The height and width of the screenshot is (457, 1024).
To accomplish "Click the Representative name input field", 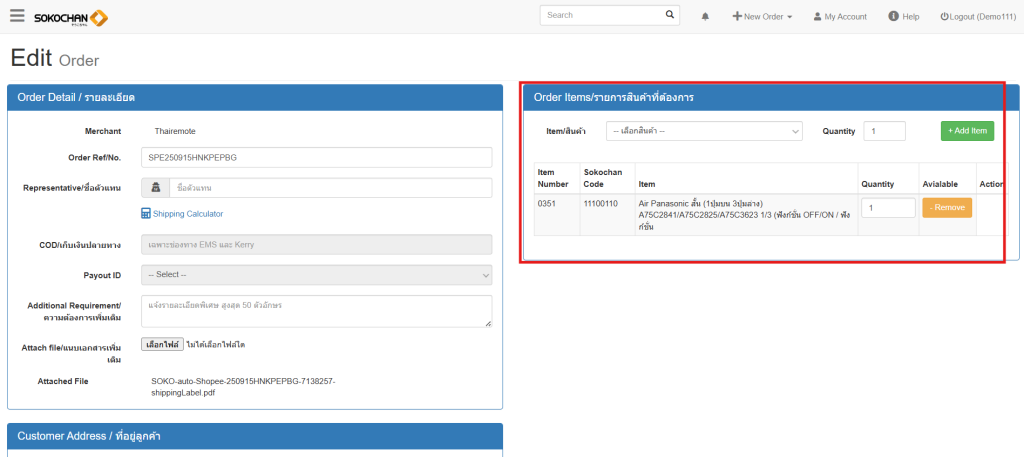I will 330,188.
